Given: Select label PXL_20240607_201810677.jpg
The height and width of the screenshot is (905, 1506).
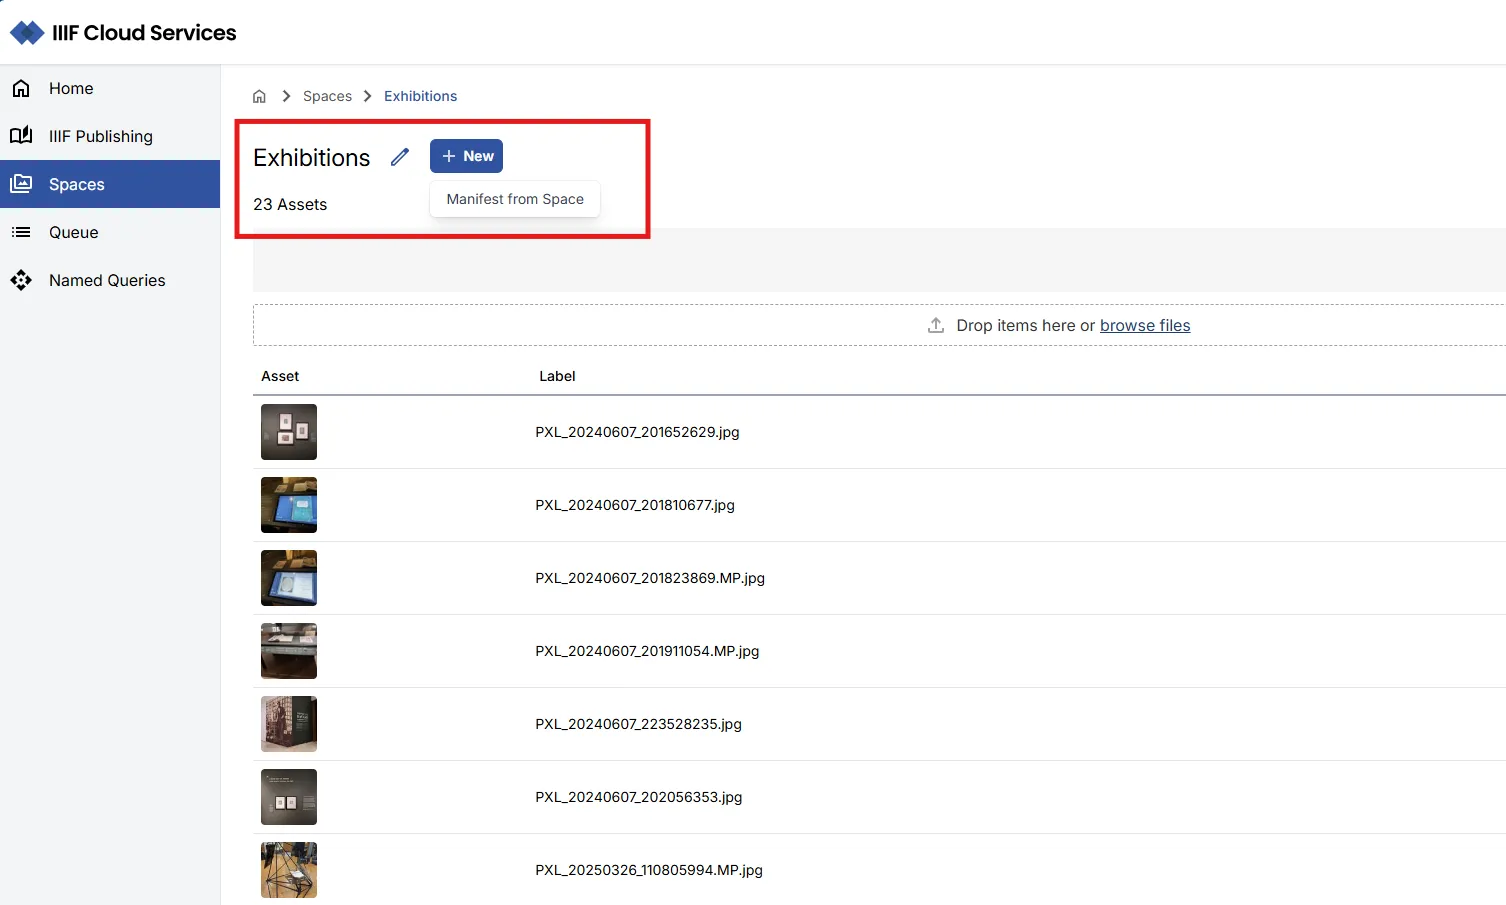Looking at the screenshot, I should pos(635,505).
